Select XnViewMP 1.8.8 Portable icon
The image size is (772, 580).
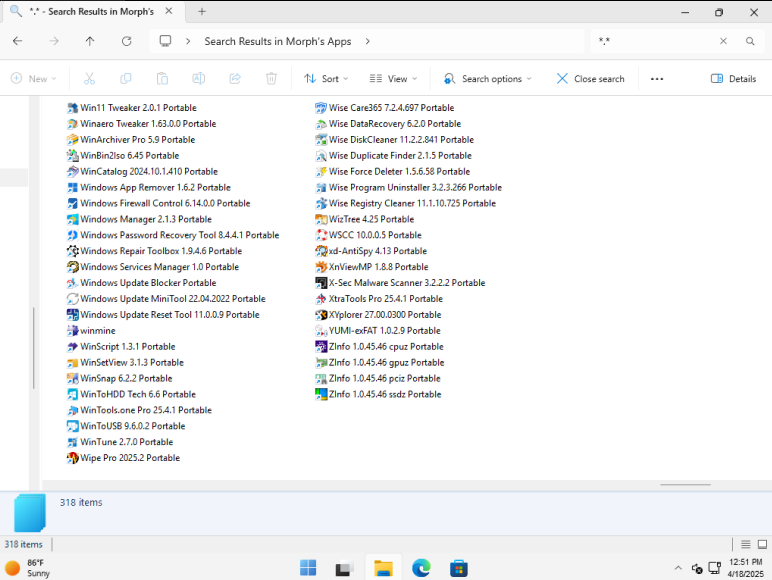pyautogui.click(x=321, y=267)
